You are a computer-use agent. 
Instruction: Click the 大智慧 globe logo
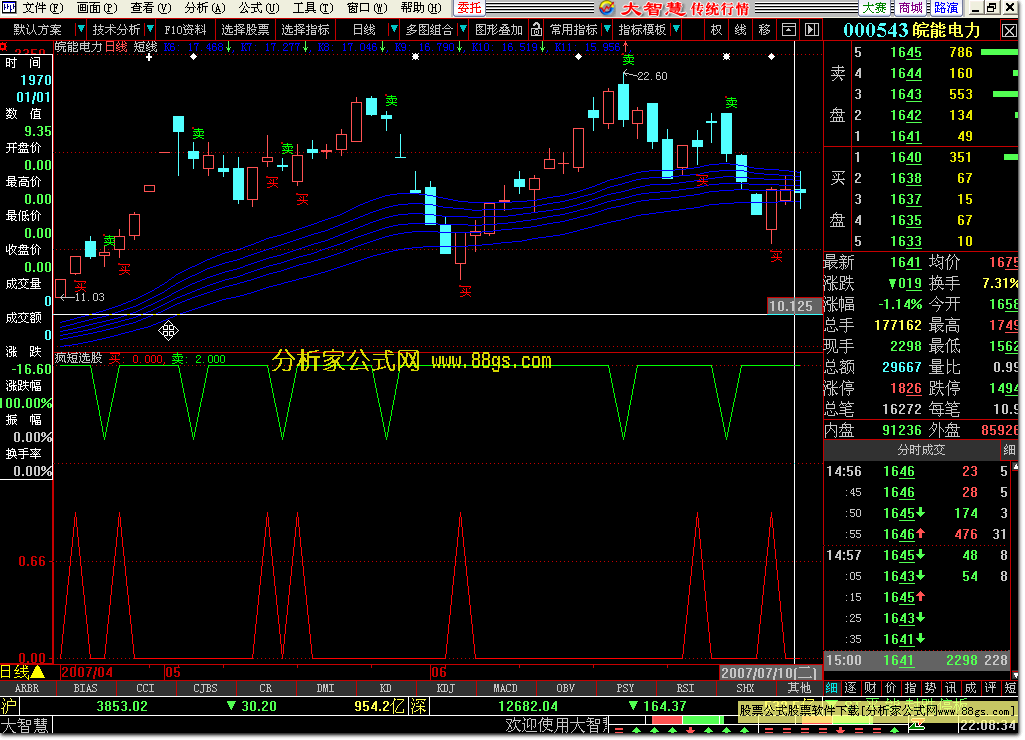607,8
